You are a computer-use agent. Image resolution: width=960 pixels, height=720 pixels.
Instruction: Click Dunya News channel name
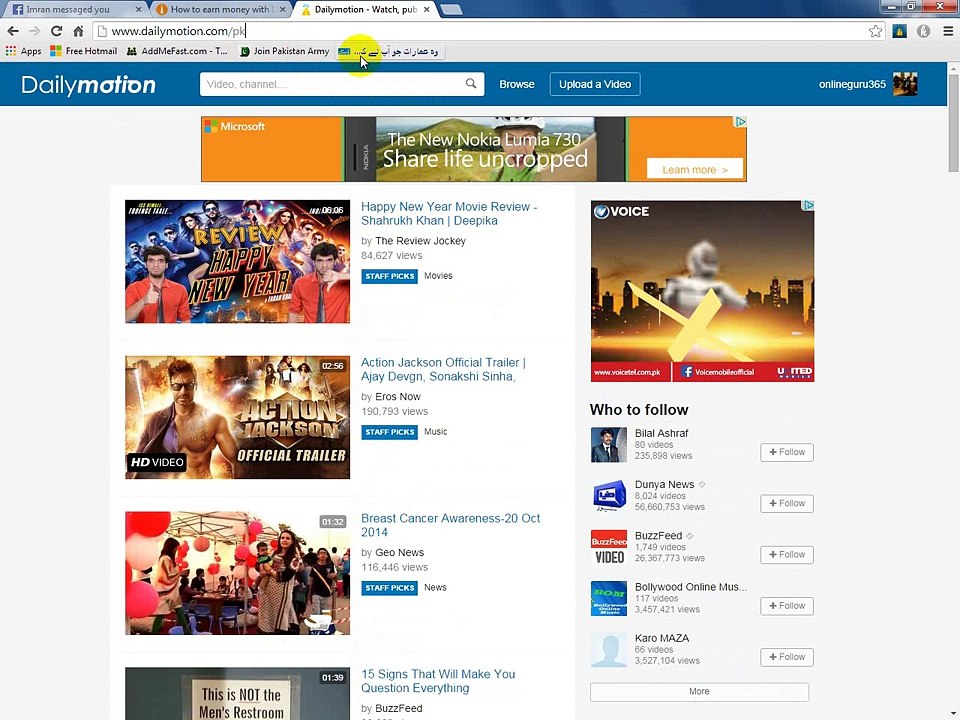664,484
